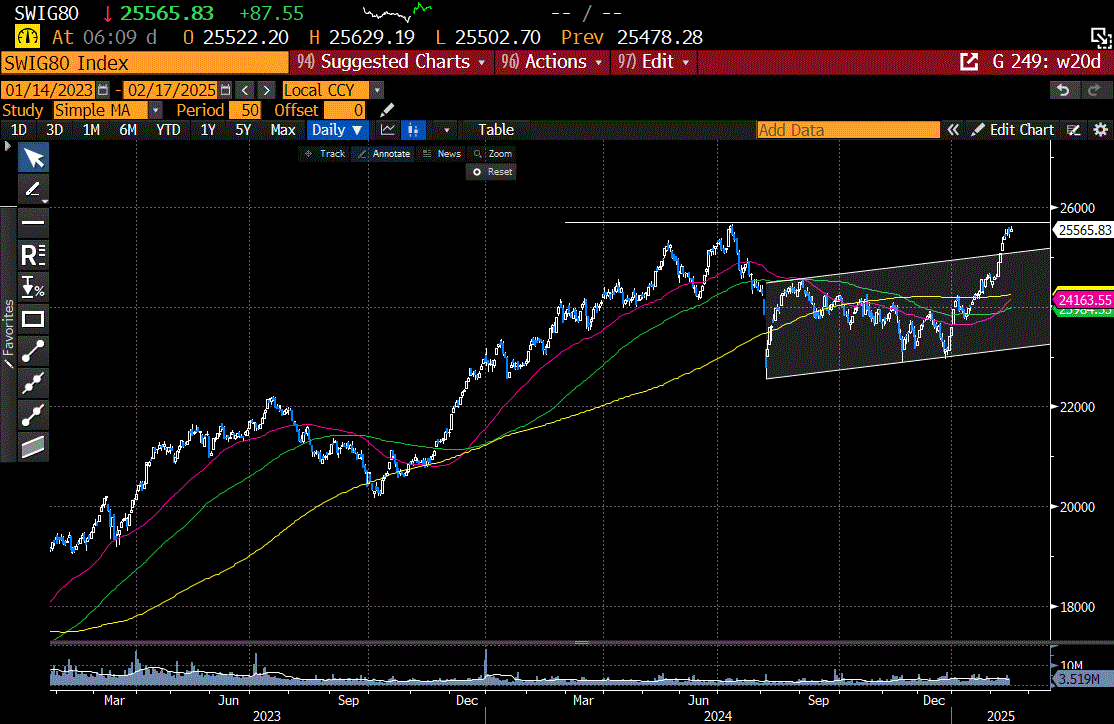
Task: Open the end date calendar picker
Action: click(x=226, y=90)
